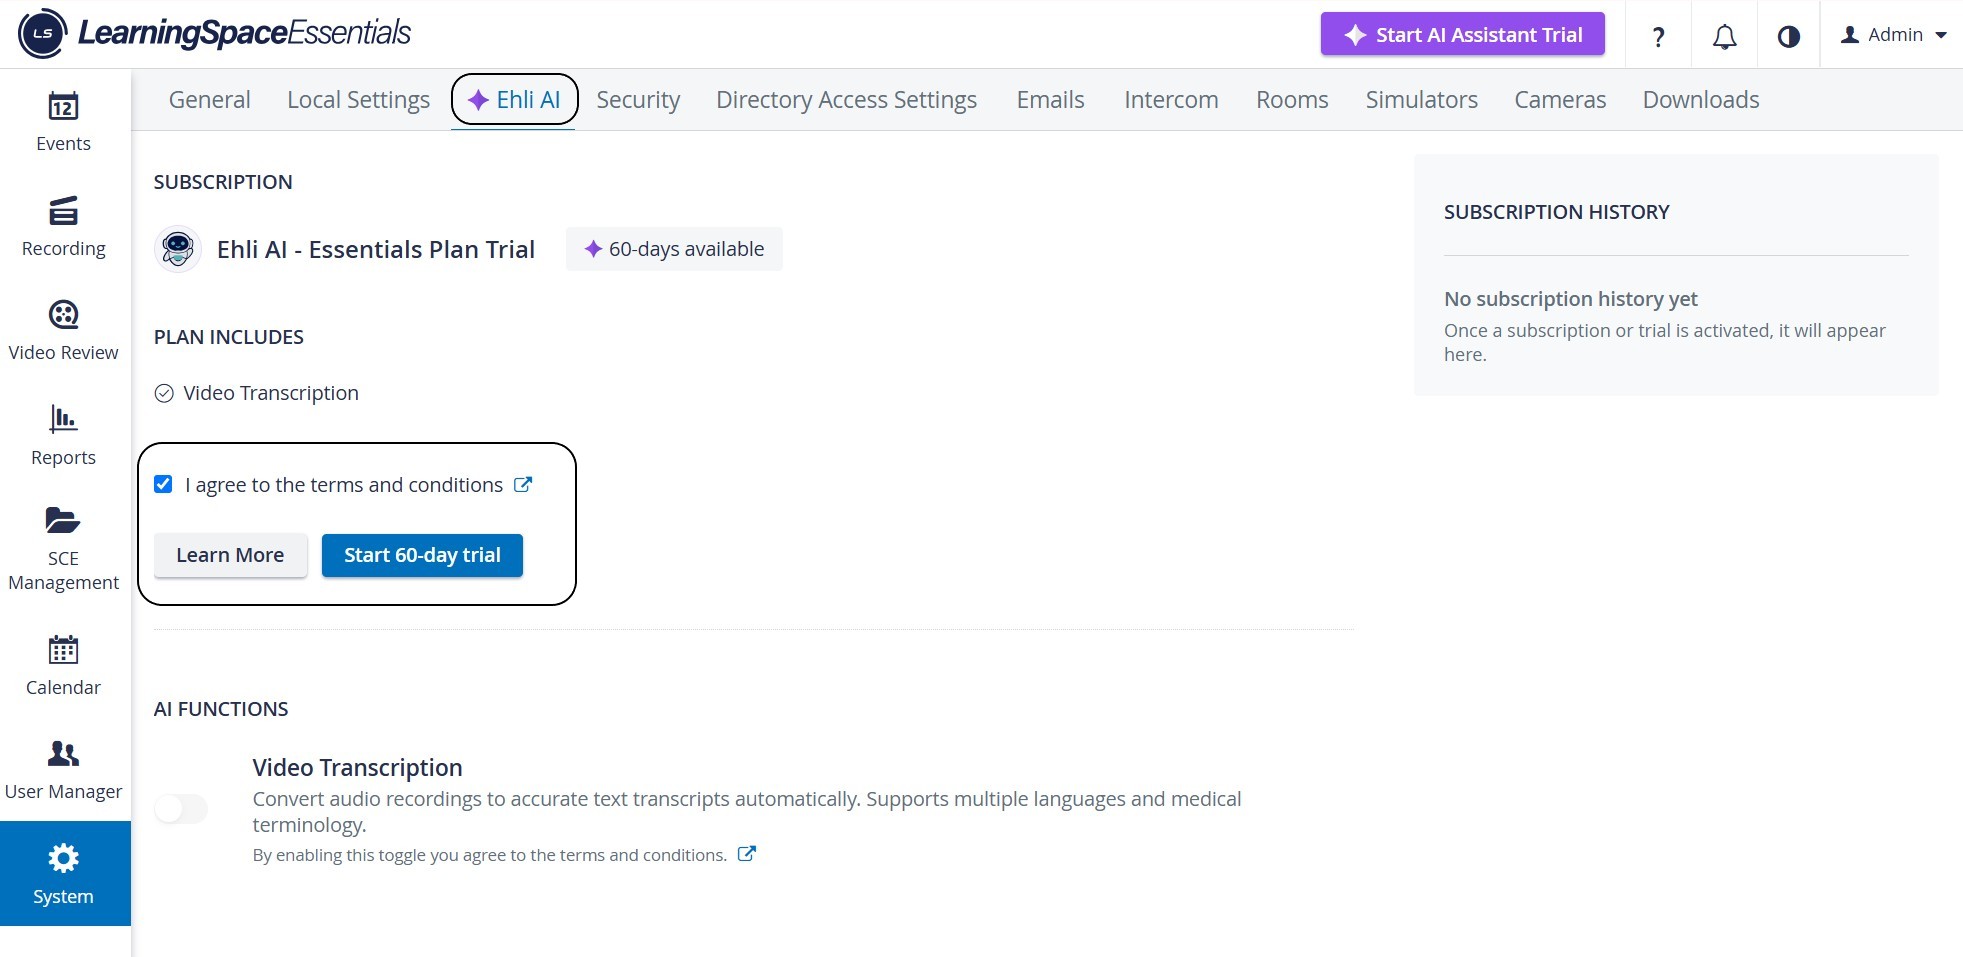Open the Downloads tab
Image resolution: width=1963 pixels, height=957 pixels.
coord(1700,100)
